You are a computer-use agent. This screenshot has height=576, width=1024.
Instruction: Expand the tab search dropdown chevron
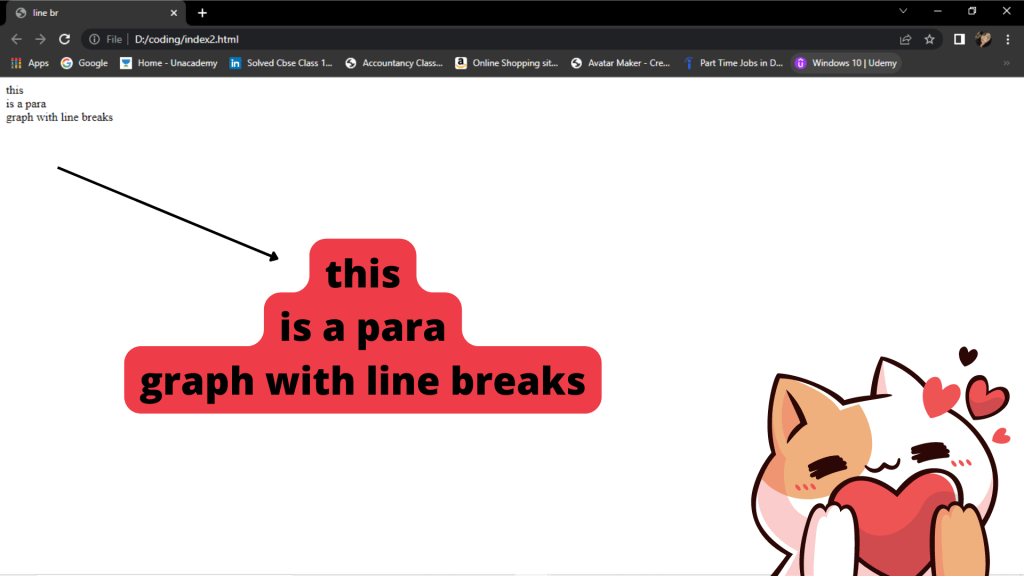click(x=903, y=11)
